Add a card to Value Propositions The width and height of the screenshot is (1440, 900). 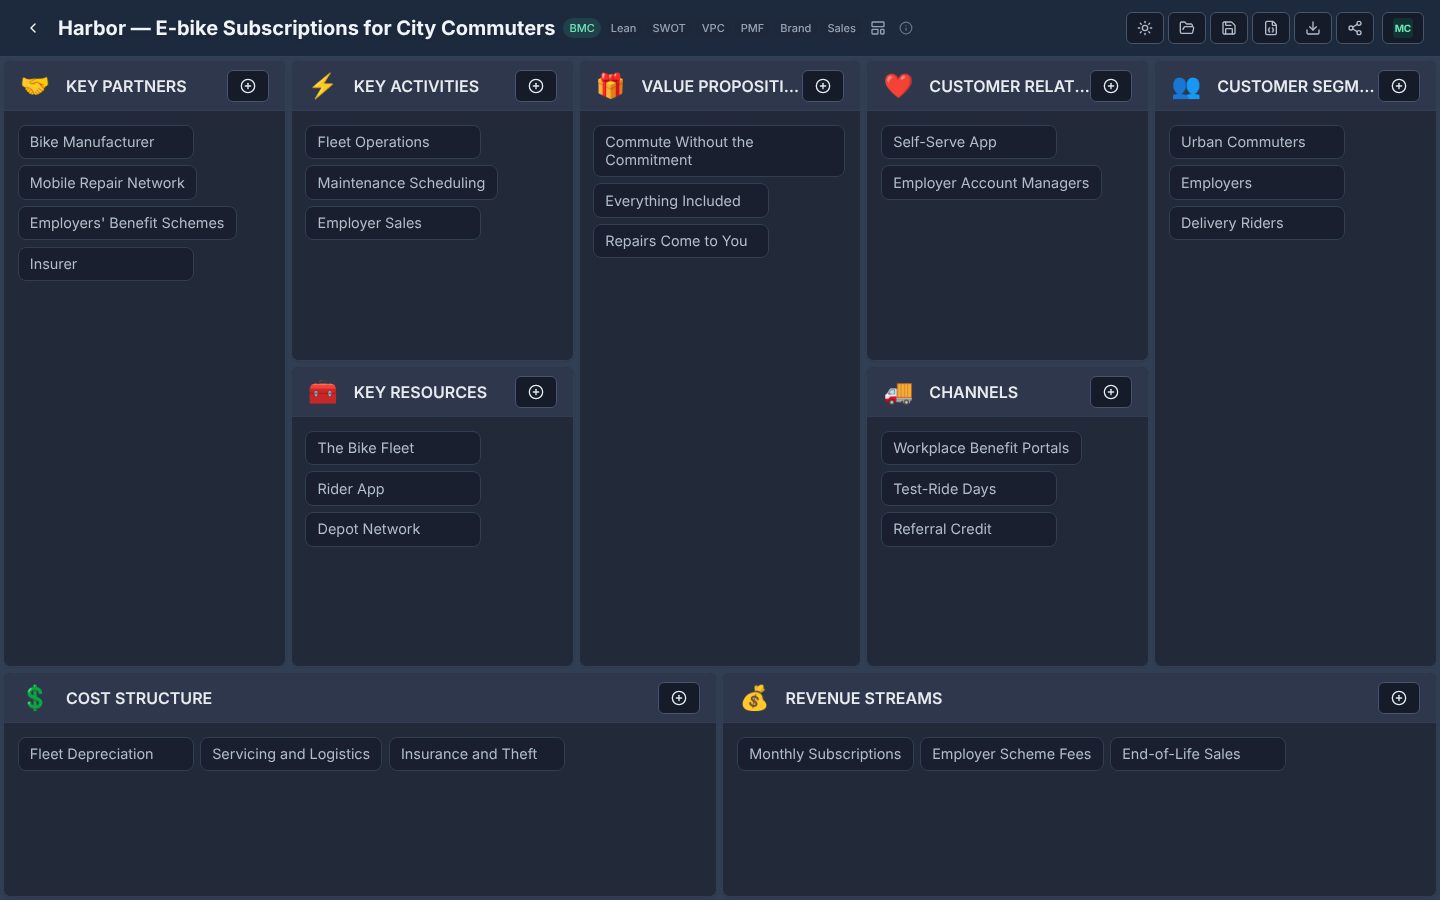point(823,86)
